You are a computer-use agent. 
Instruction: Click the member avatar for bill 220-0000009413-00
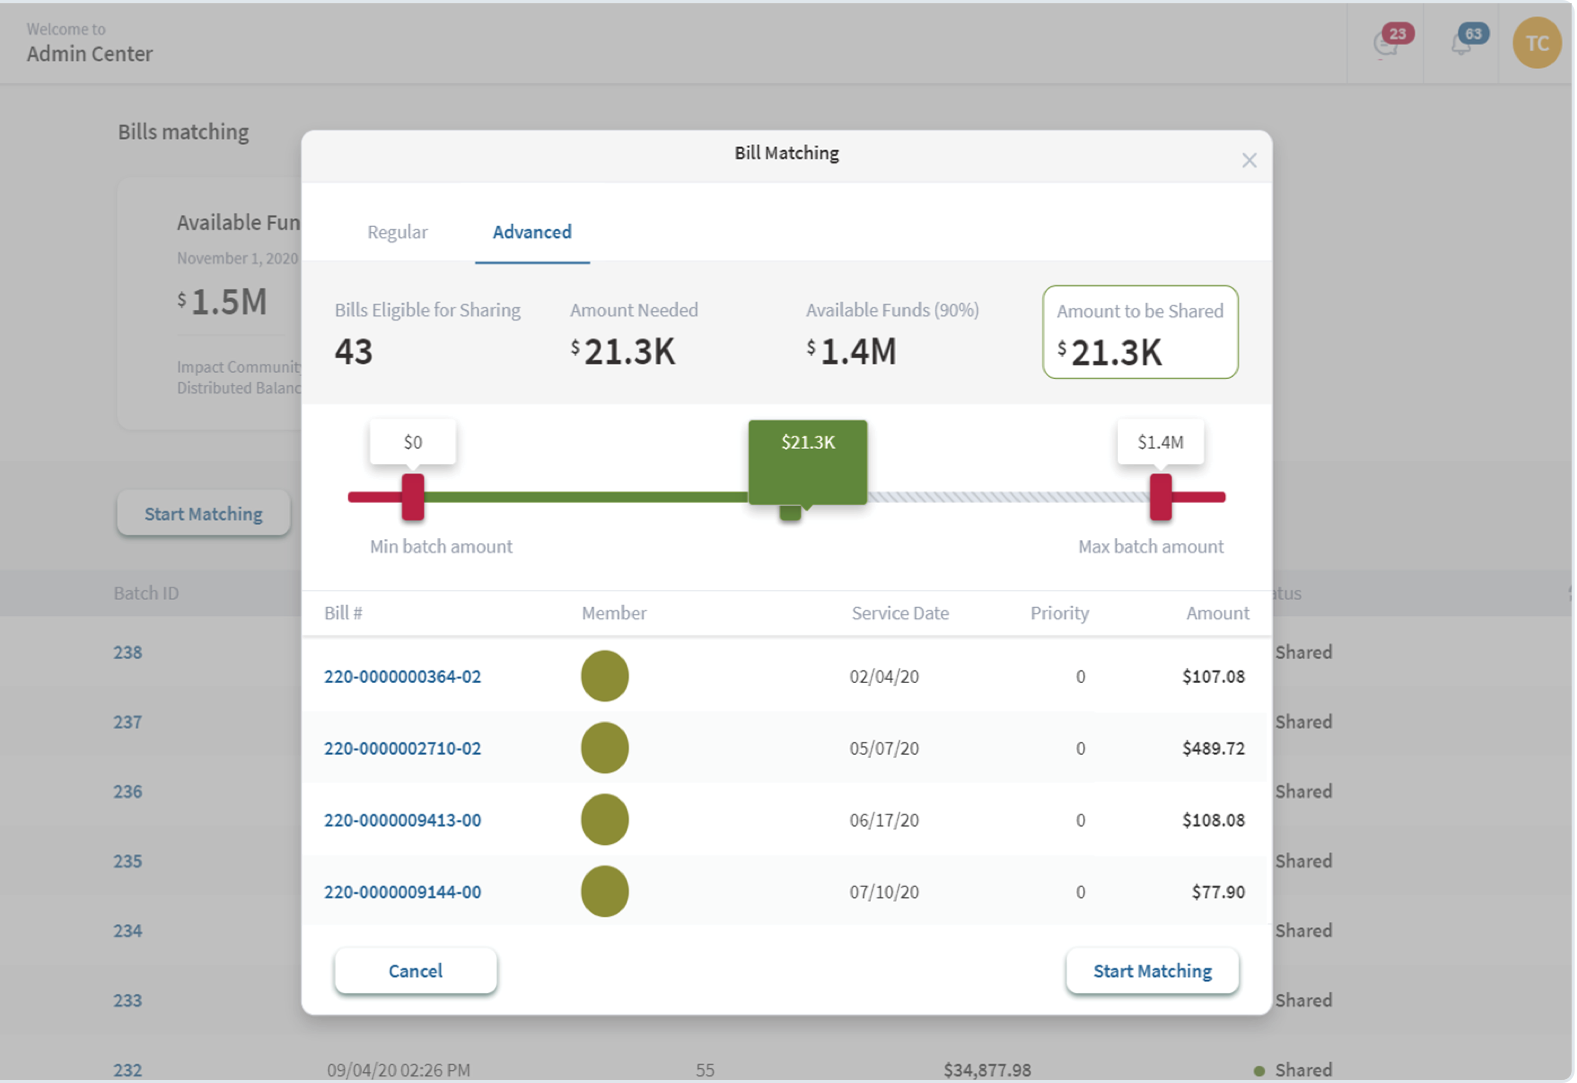point(605,820)
